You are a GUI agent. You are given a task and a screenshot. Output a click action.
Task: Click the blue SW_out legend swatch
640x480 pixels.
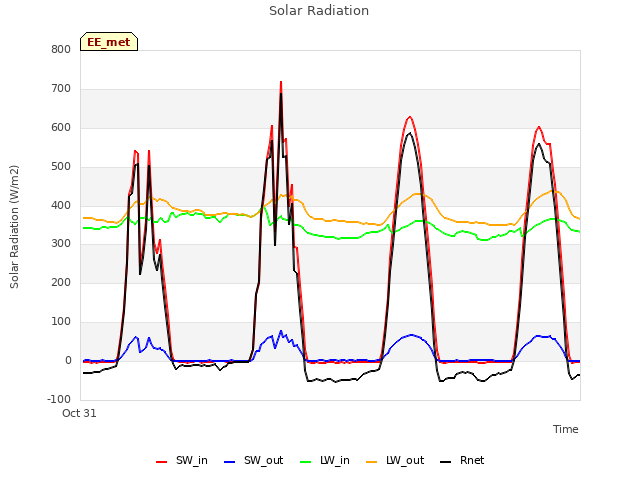(x=230, y=462)
